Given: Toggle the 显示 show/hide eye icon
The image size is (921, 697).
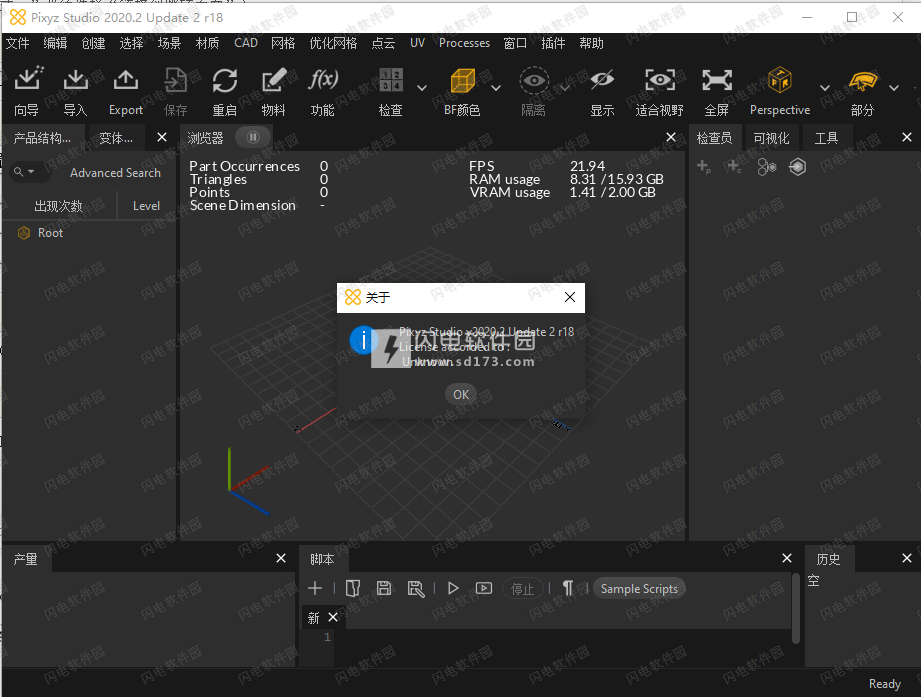Looking at the screenshot, I should (x=602, y=80).
